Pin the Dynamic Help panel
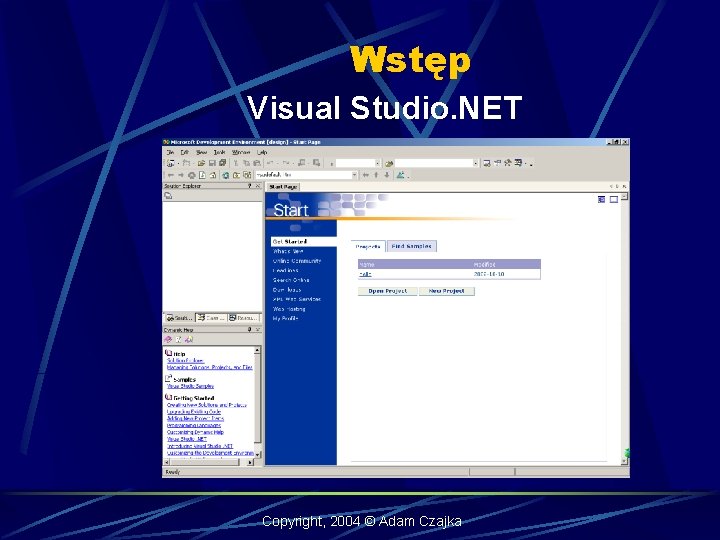The height and width of the screenshot is (540, 720). [250, 330]
